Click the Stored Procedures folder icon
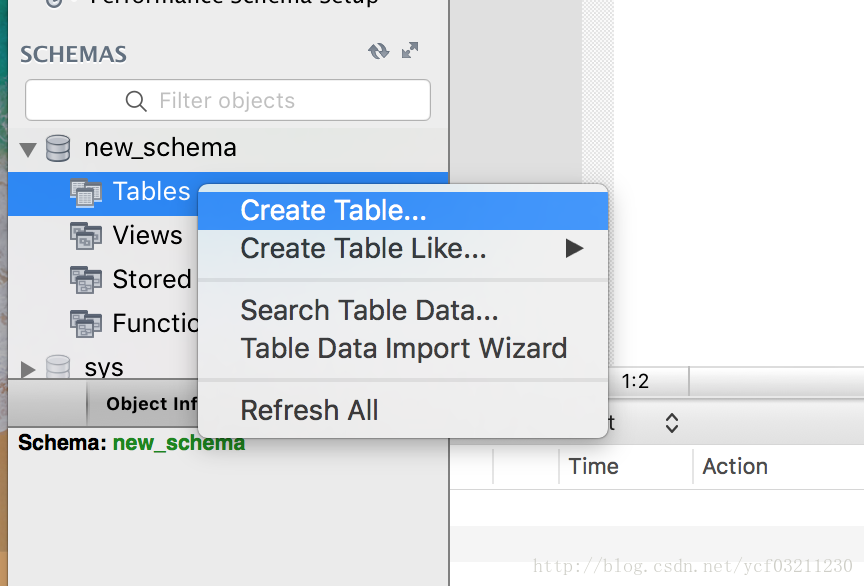Viewport: 864px width, 586px height. 85,279
